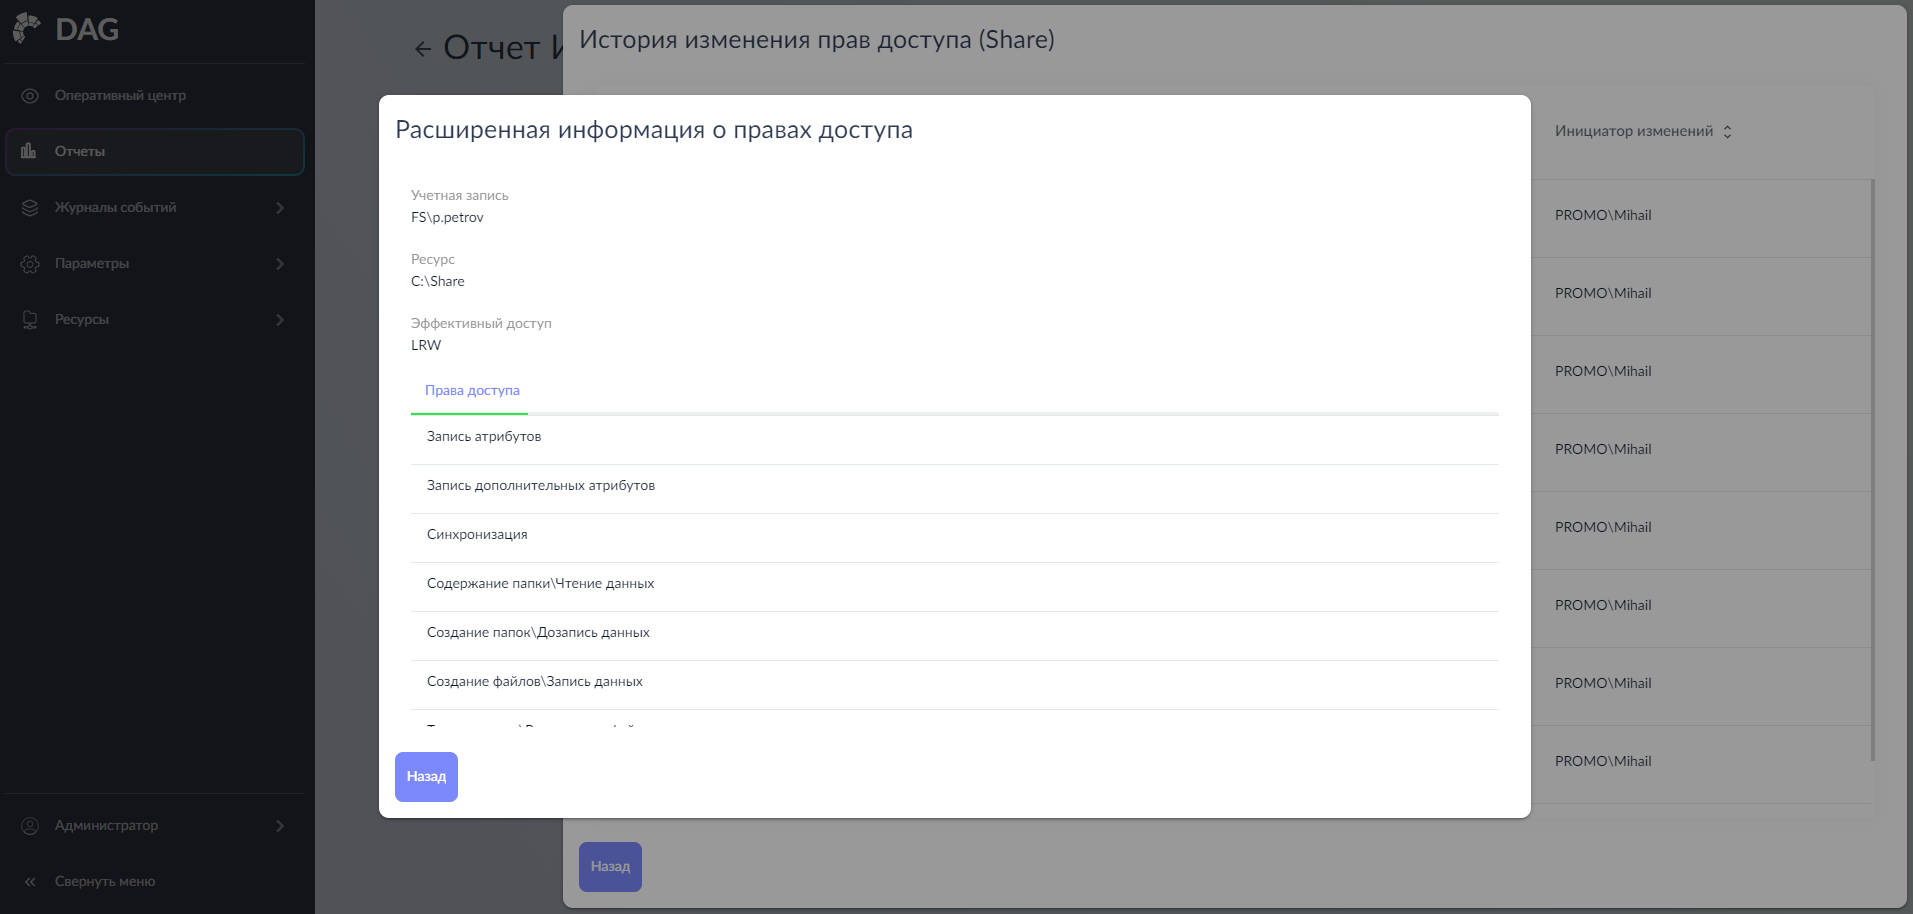This screenshot has width=1913, height=914.
Task: Click the layers icon beside Журналы событий
Action: click(x=30, y=208)
